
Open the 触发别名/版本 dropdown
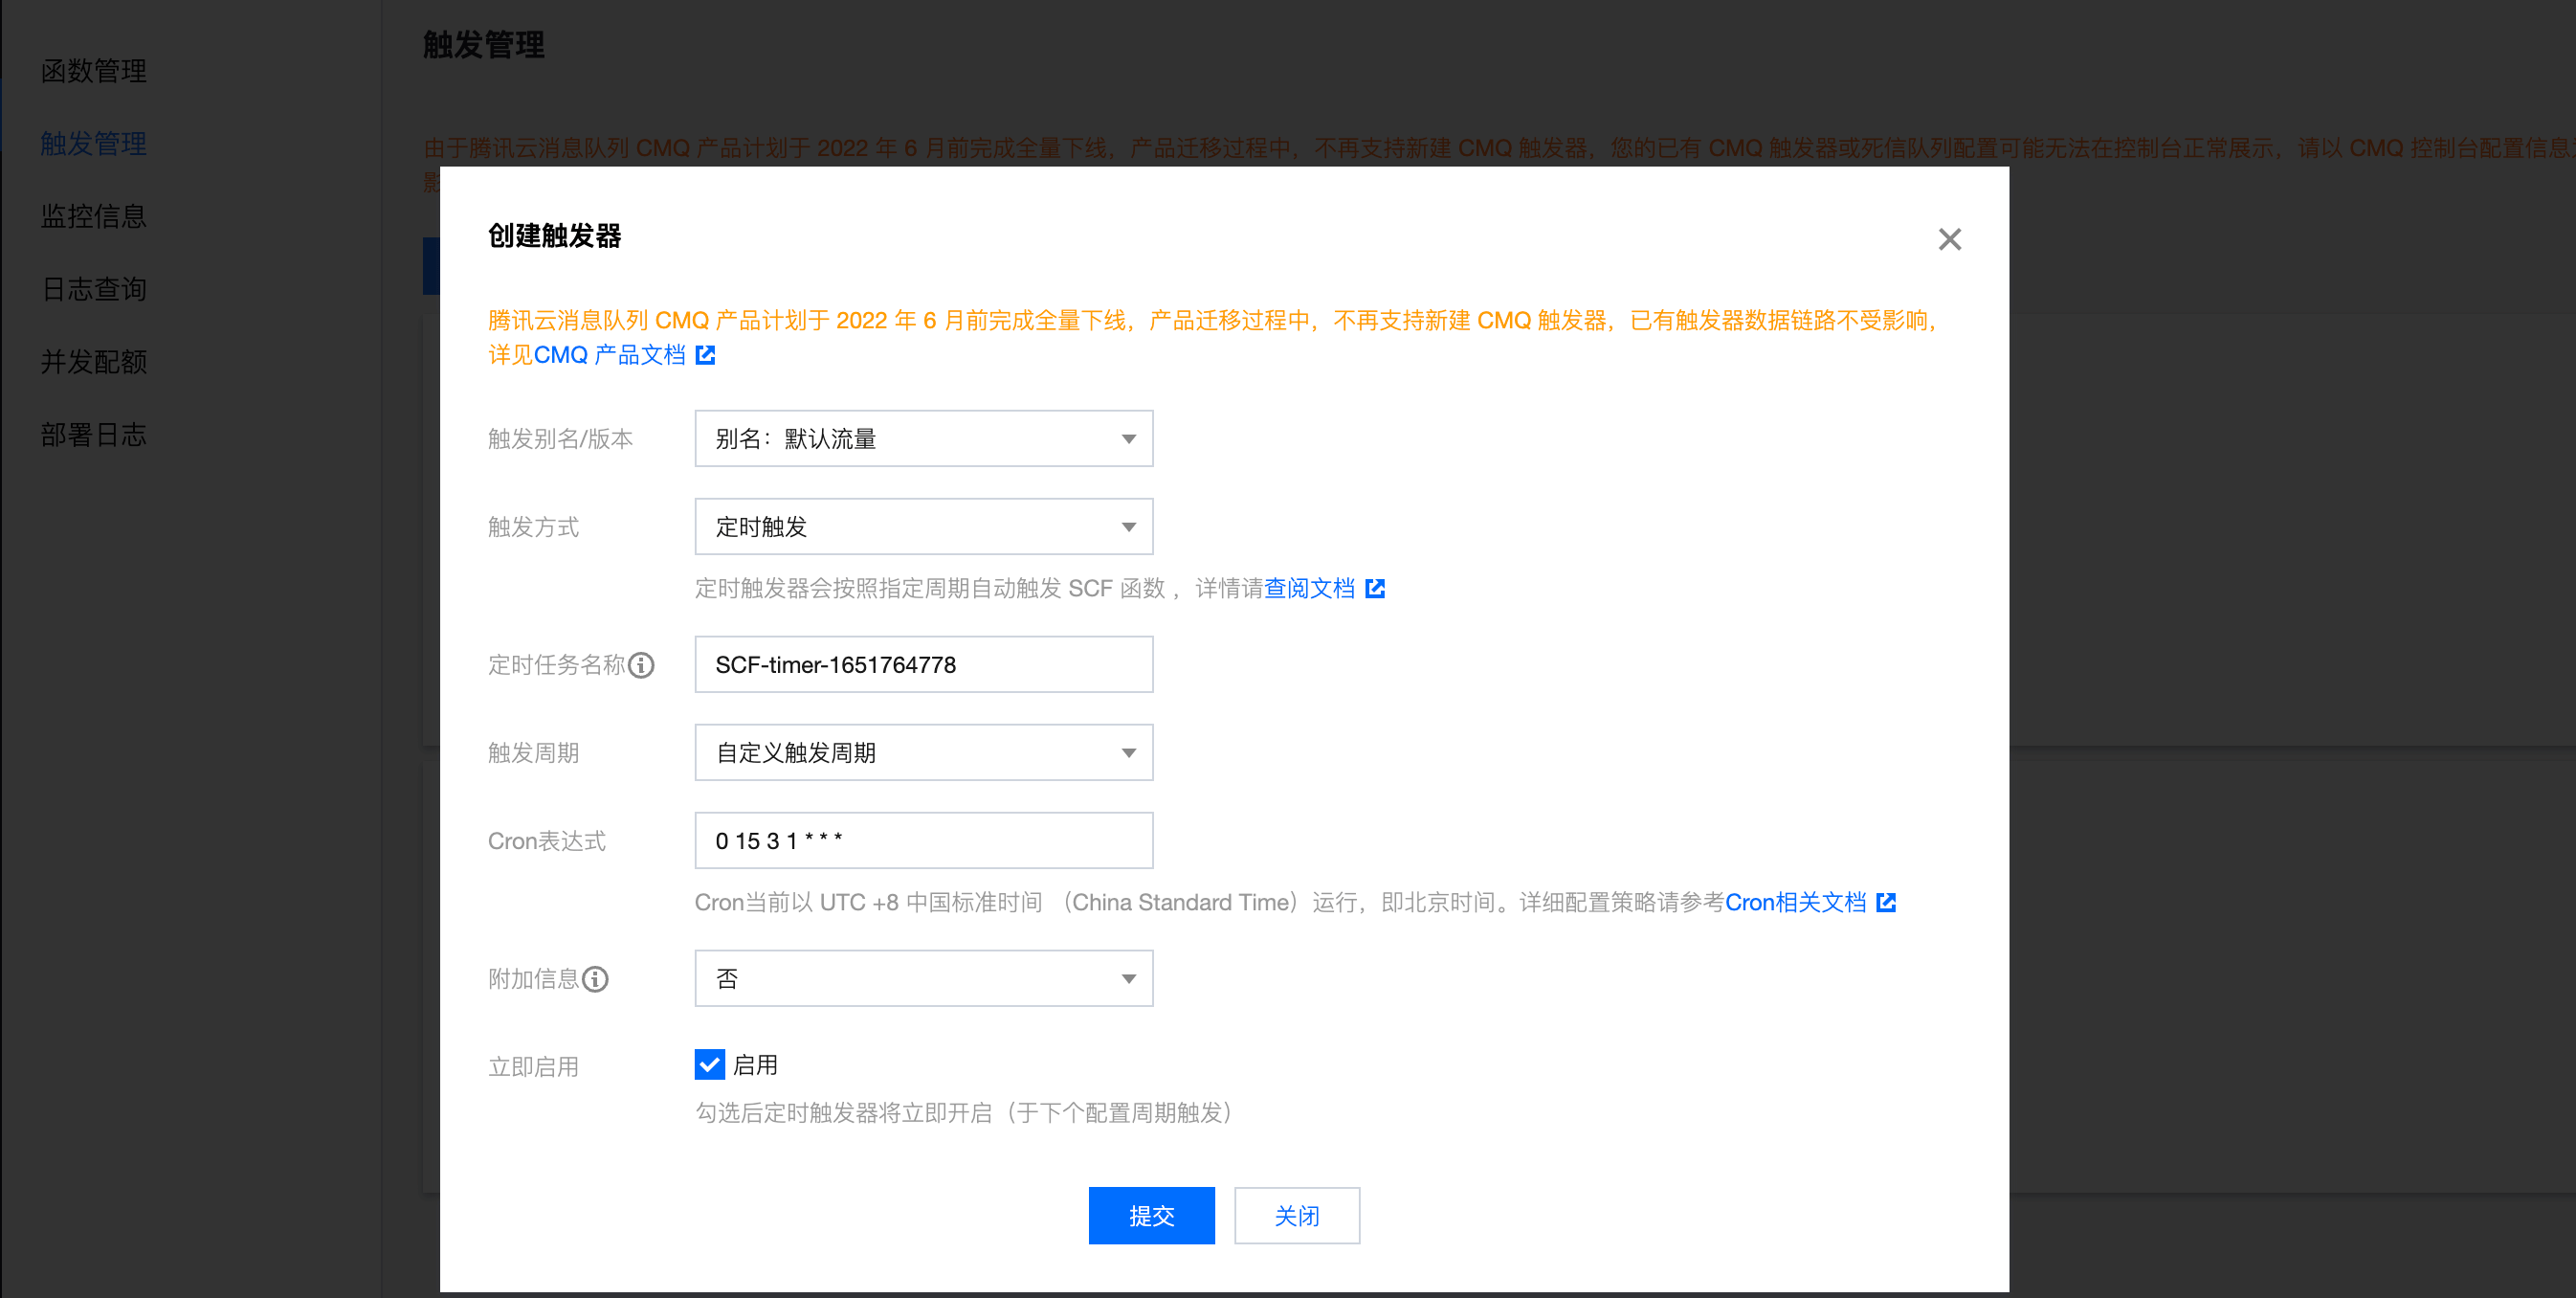click(x=923, y=439)
